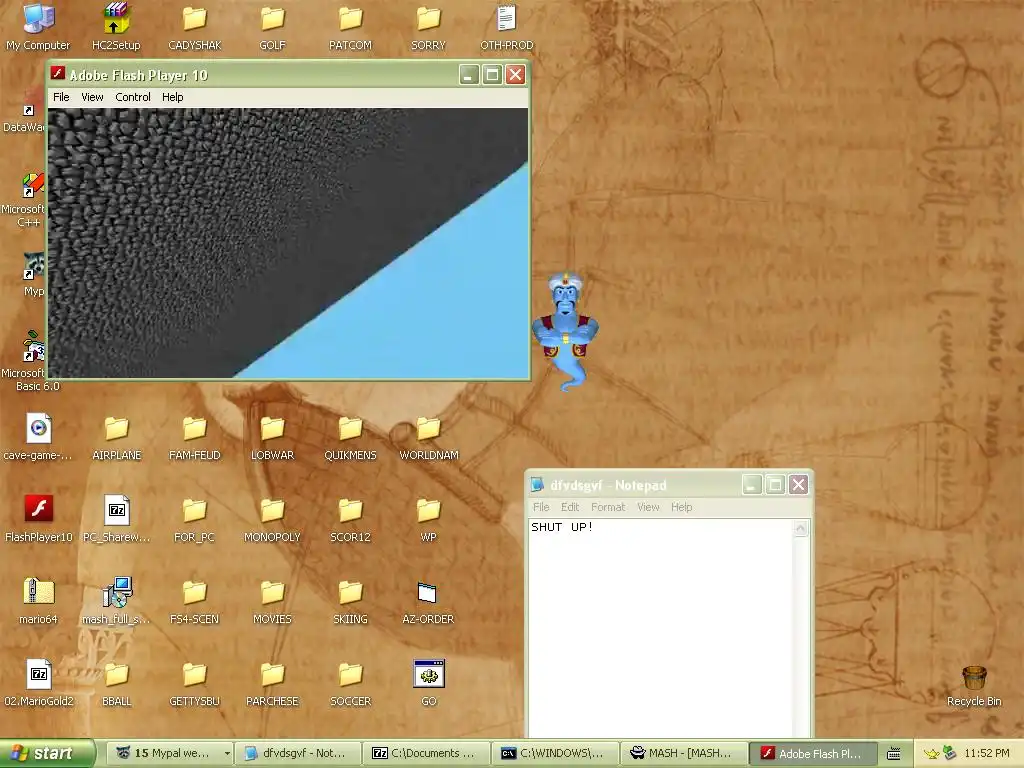The image size is (1024, 768).
Task: Click the keyboard icon beside the tray
Action: coord(894,754)
